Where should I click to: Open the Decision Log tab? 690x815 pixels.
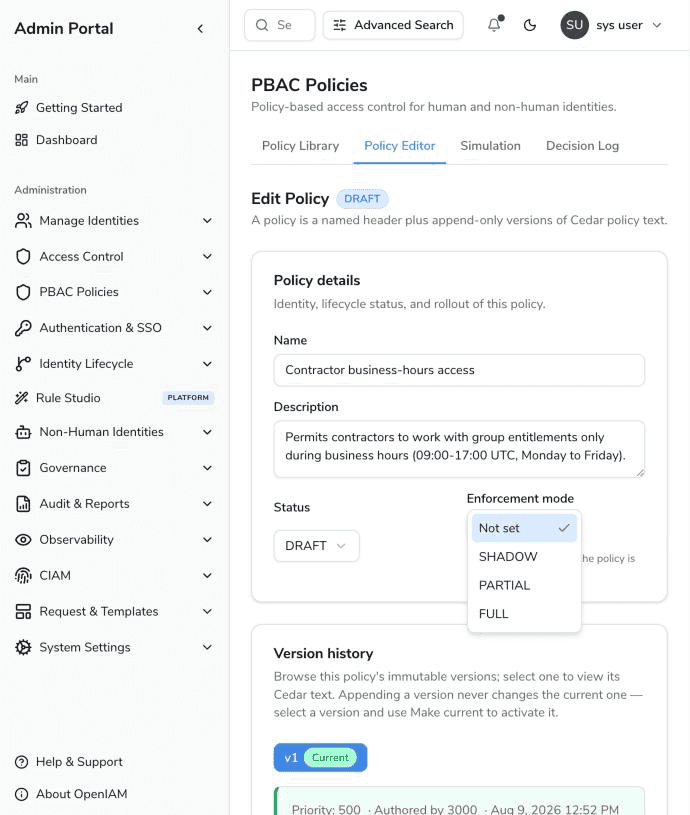[582, 146]
